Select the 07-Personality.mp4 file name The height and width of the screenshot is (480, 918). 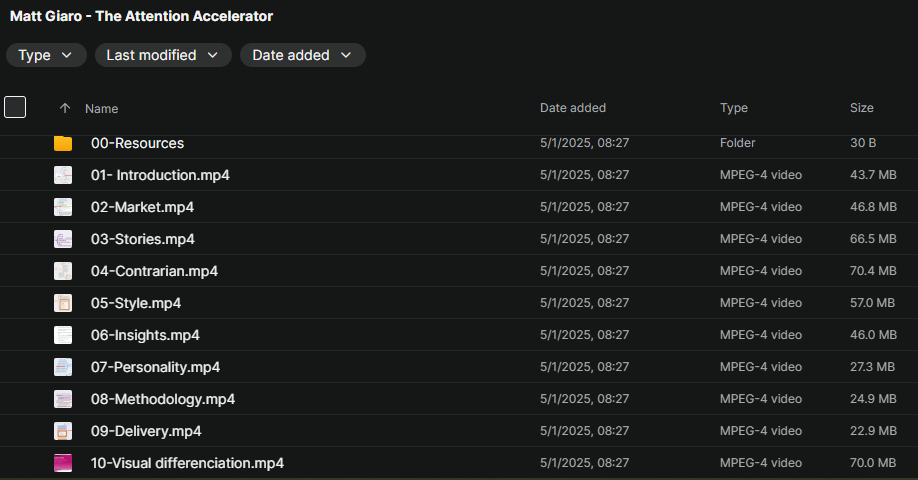[x=155, y=367]
